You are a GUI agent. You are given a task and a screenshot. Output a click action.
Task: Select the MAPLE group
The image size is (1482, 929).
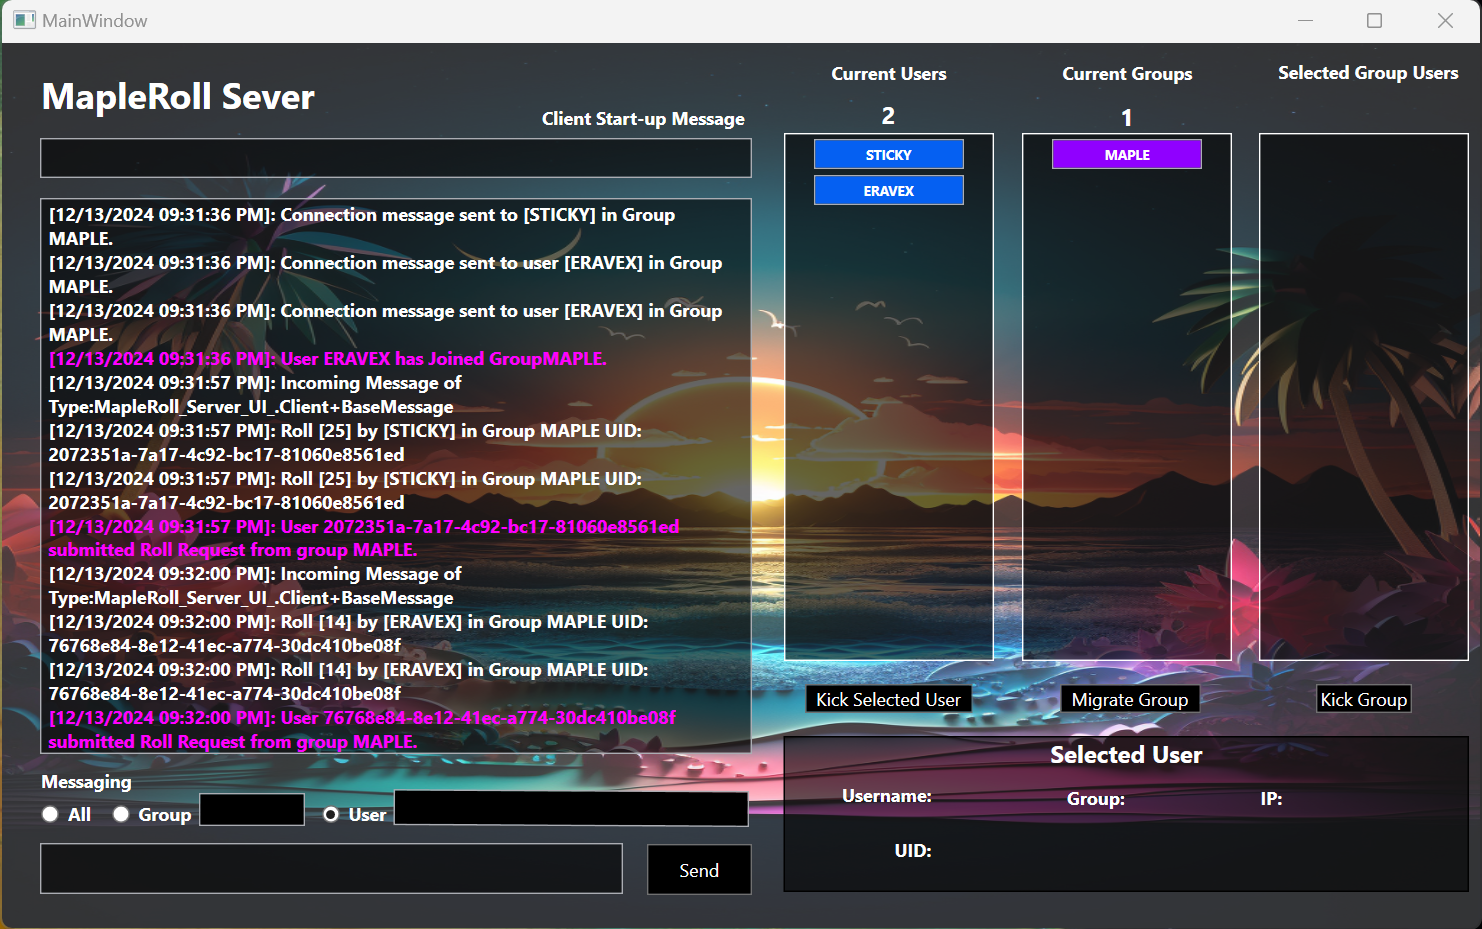[x=1126, y=154]
